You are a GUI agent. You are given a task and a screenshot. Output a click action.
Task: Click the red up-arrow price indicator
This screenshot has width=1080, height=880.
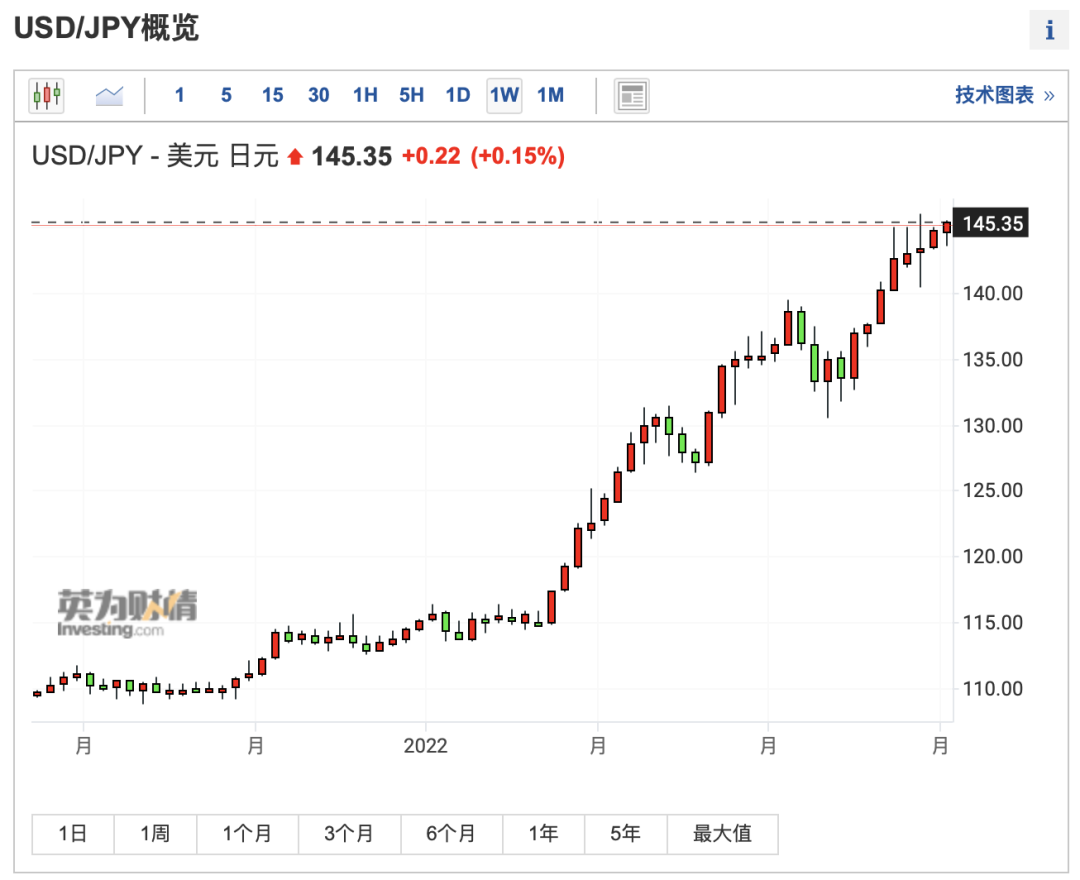click(x=295, y=157)
